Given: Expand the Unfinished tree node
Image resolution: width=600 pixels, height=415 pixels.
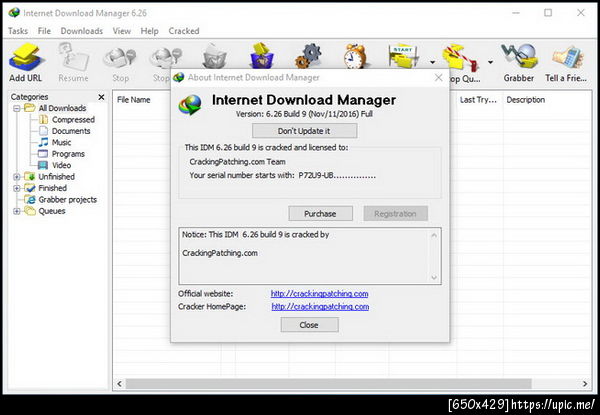Looking at the screenshot, I should tap(16, 177).
